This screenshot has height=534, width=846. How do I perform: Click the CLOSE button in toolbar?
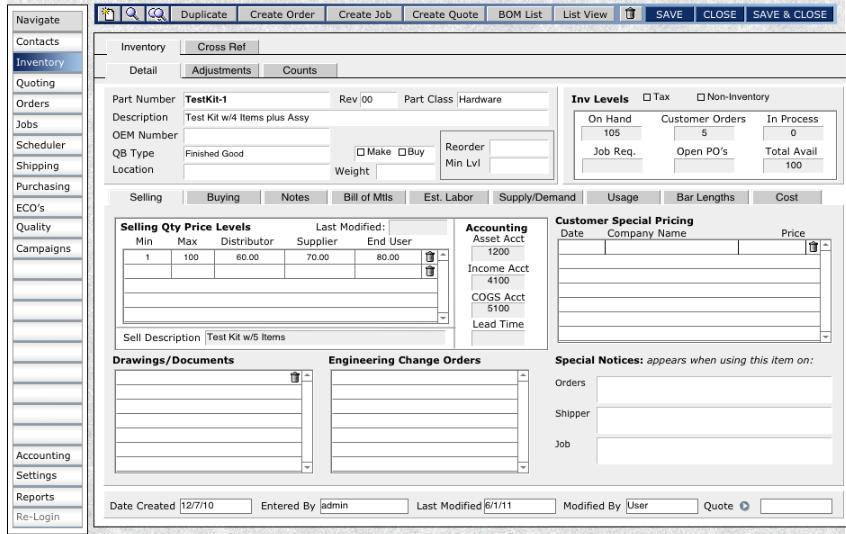tap(720, 15)
